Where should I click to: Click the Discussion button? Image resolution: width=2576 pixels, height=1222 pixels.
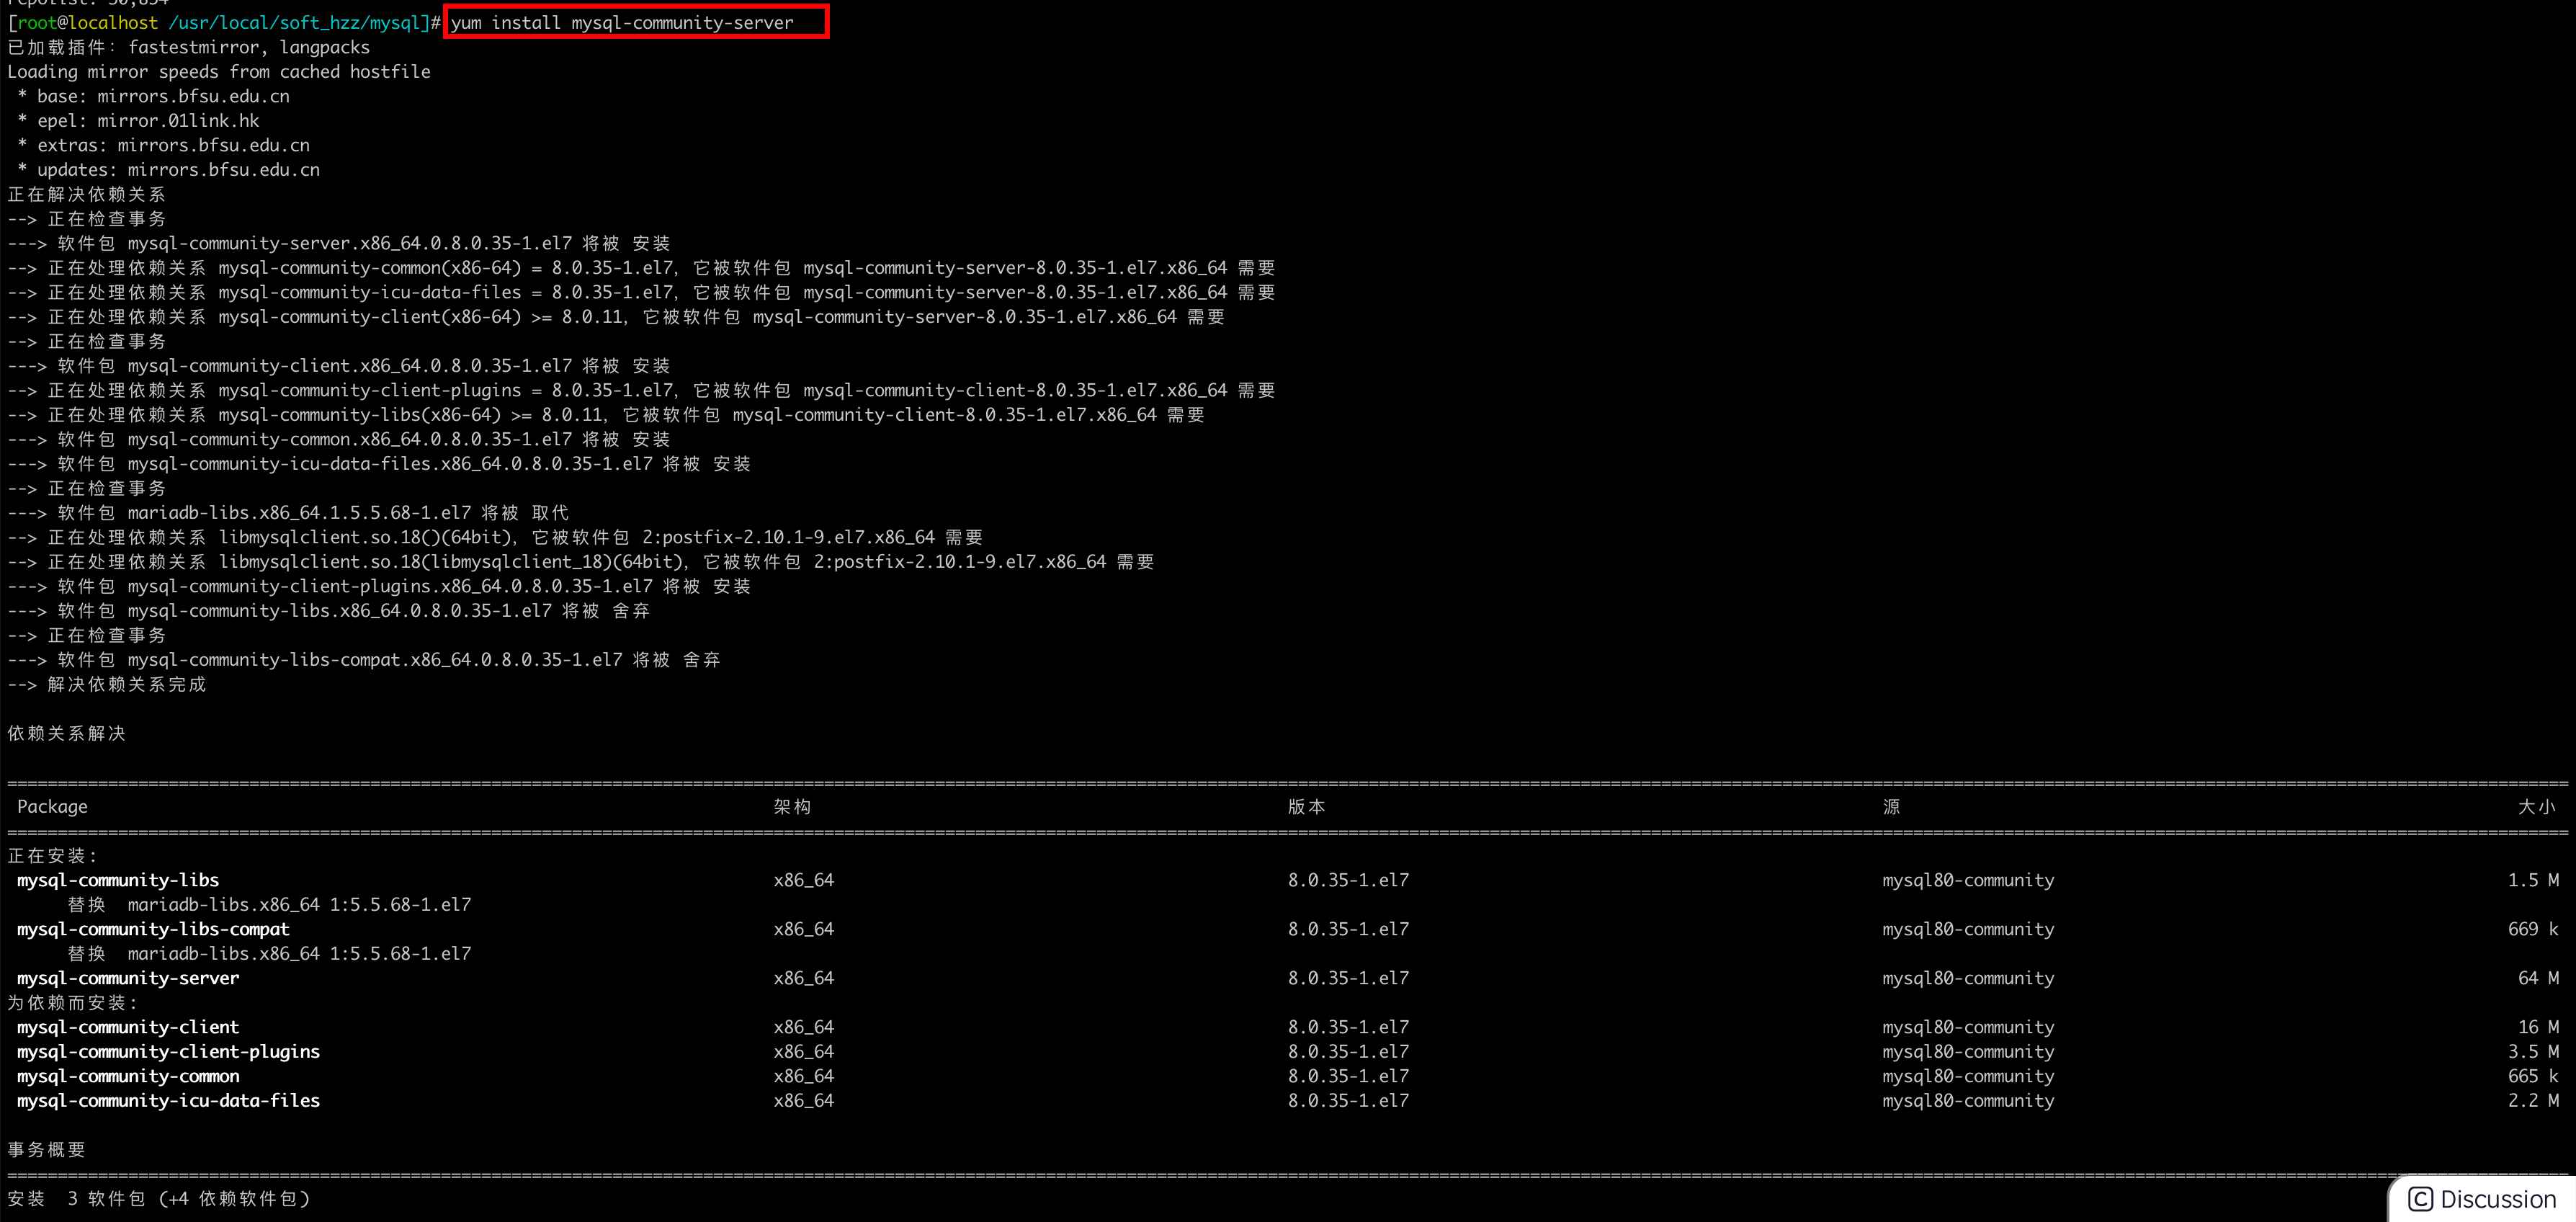click(x=2484, y=1199)
